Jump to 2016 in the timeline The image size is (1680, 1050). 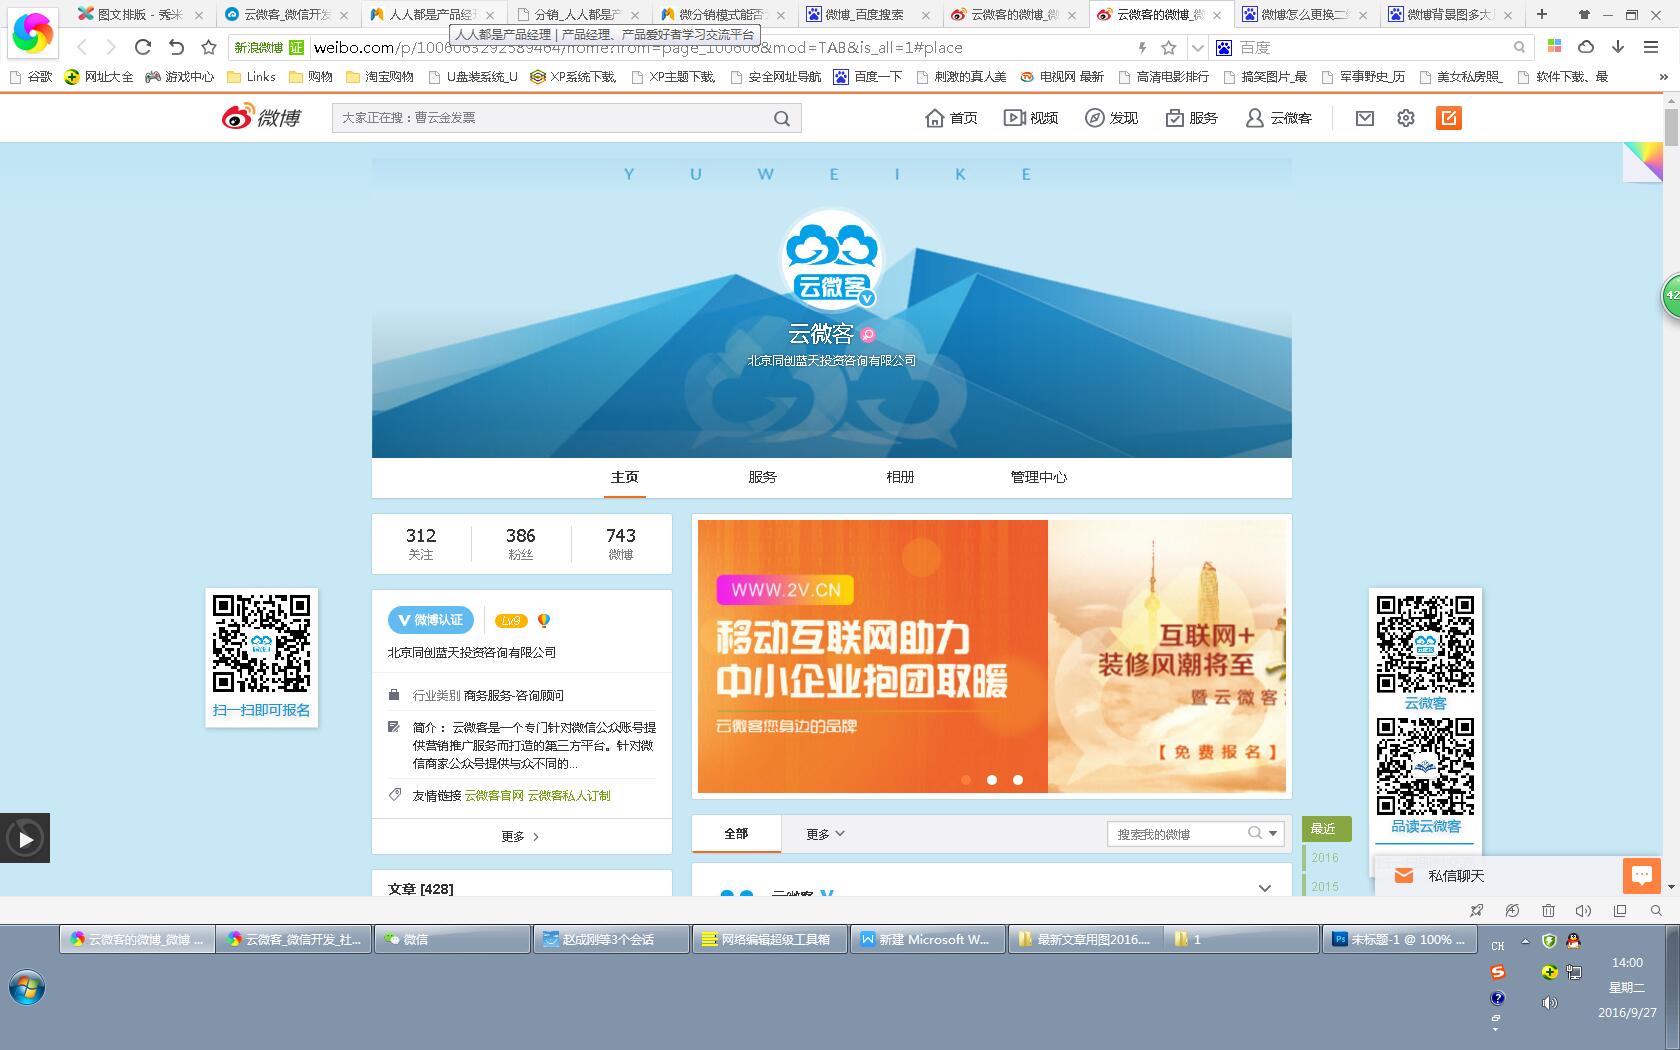[x=1325, y=858]
